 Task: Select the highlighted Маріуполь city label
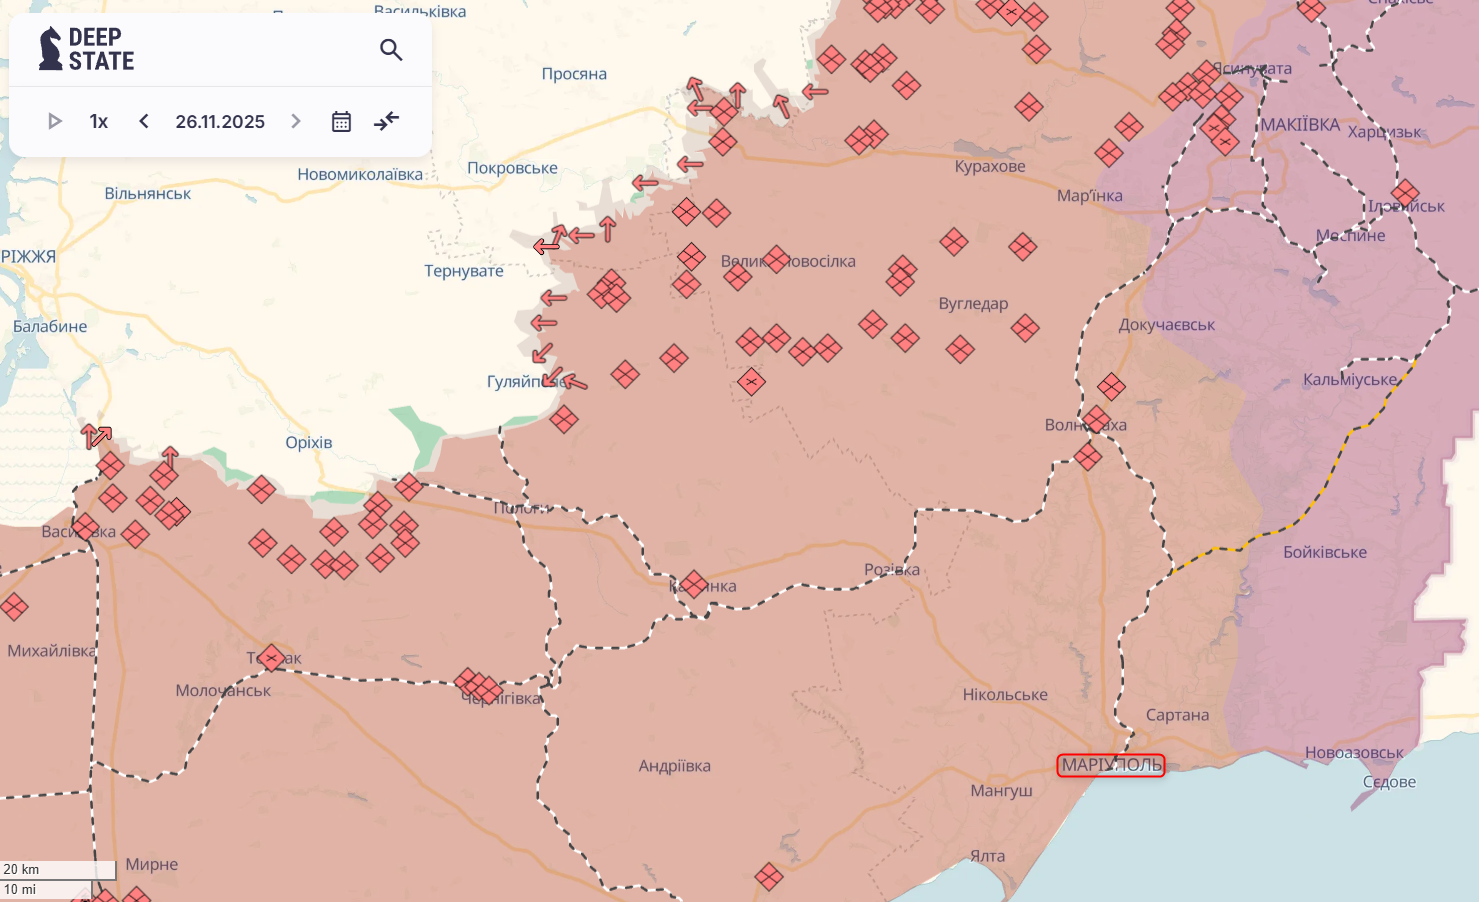tap(1111, 765)
